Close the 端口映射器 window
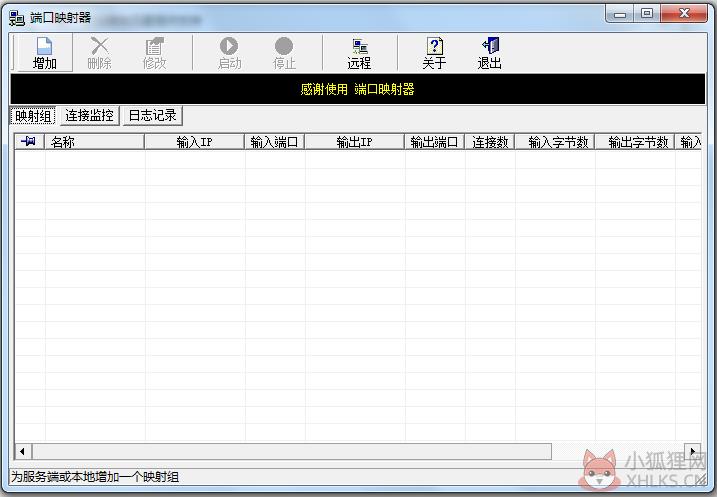 coord(684,14)
